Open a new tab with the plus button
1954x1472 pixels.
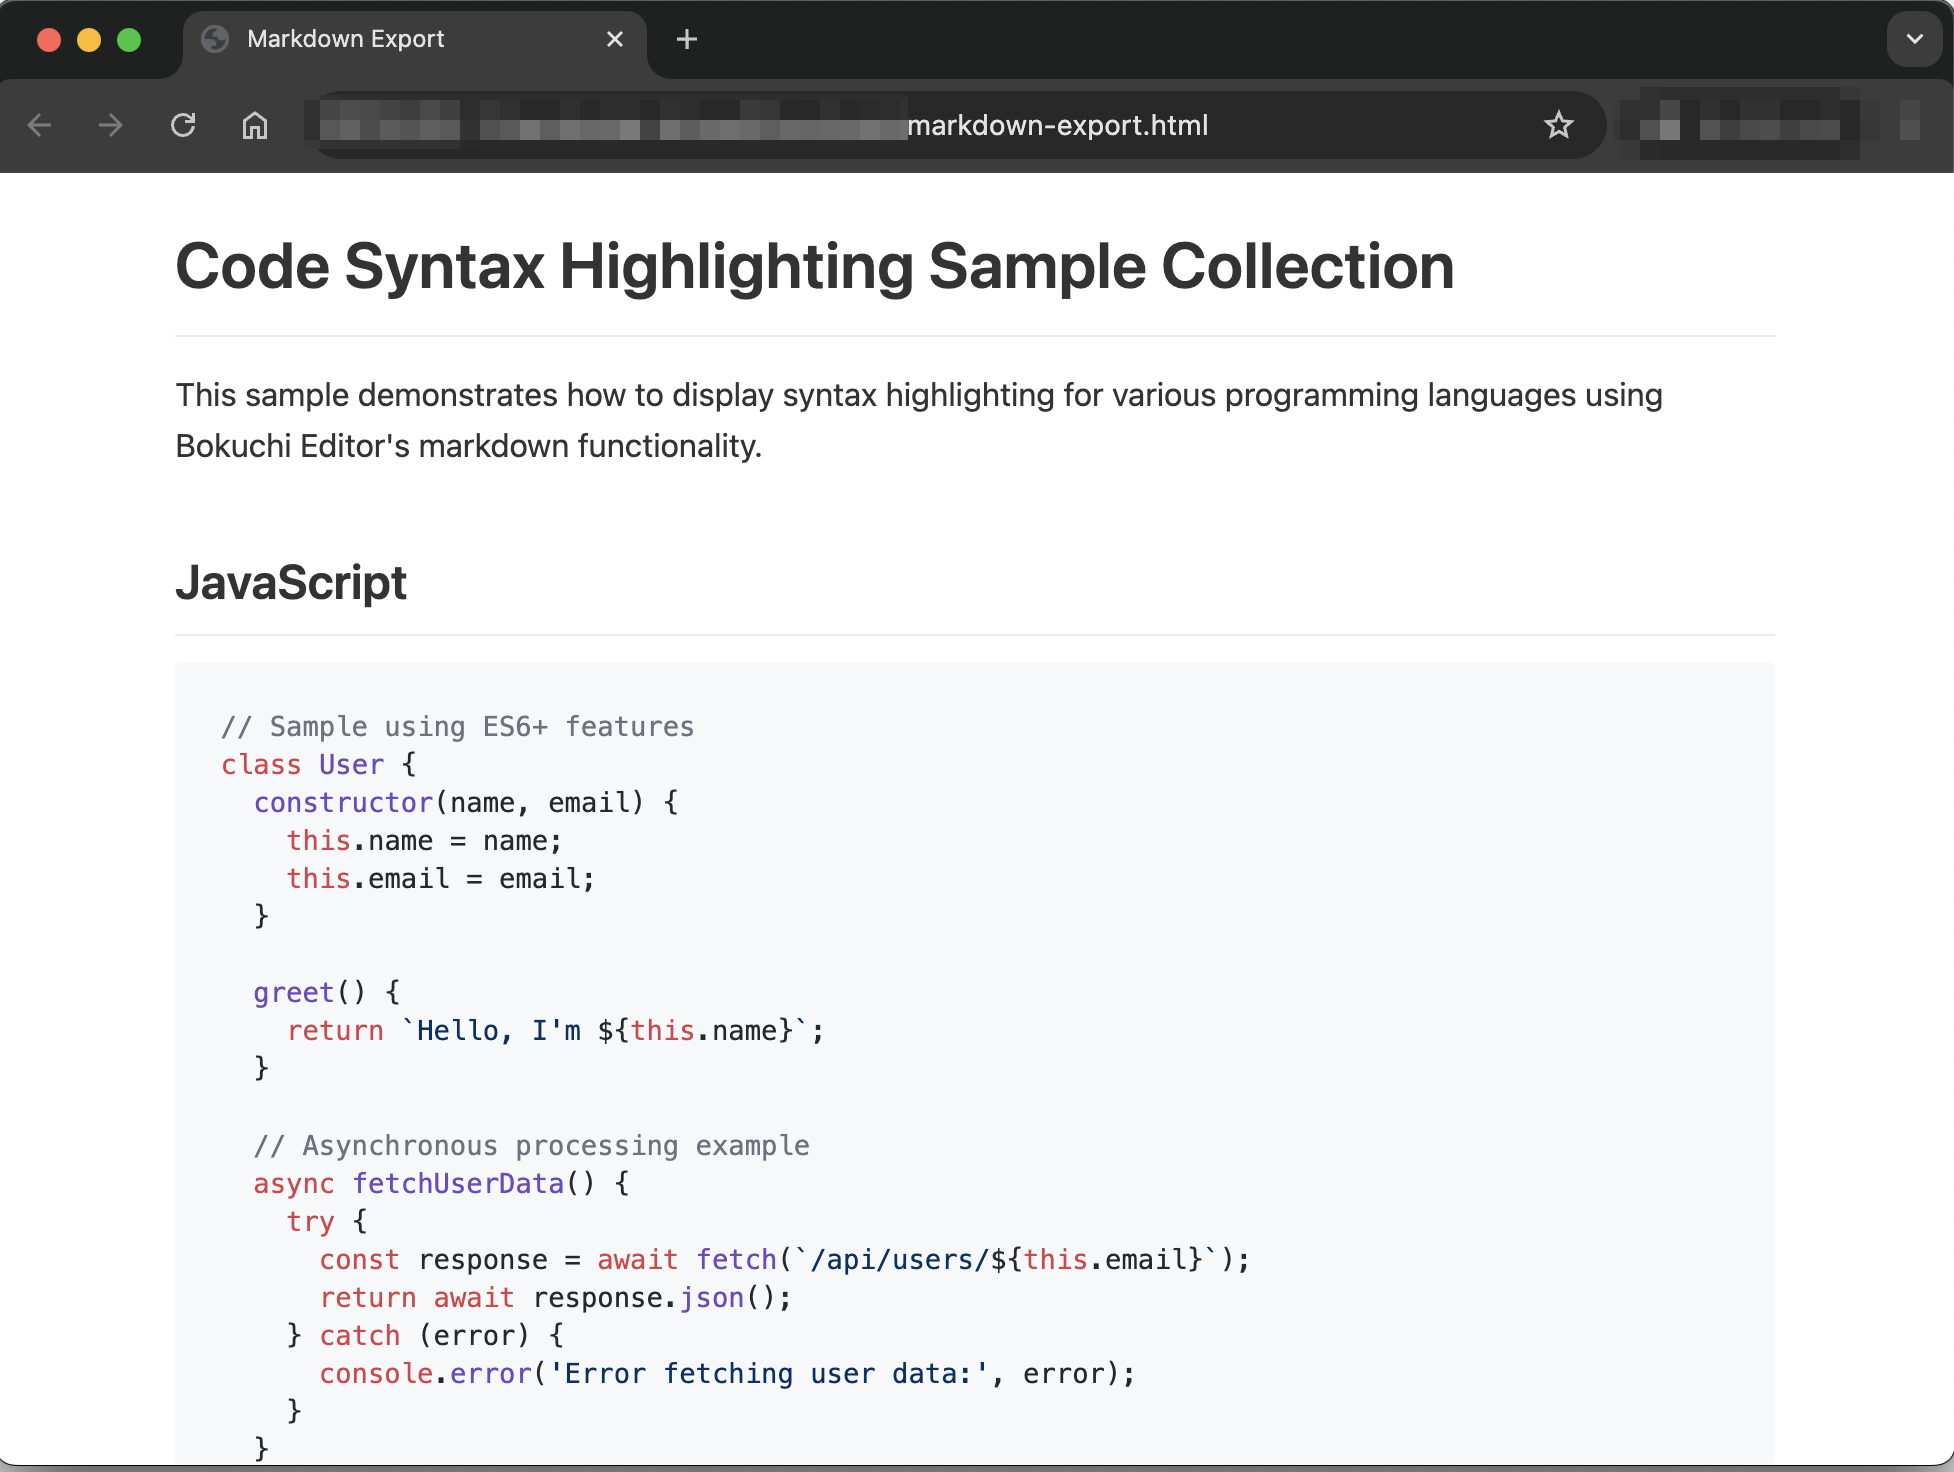point(686,39)
